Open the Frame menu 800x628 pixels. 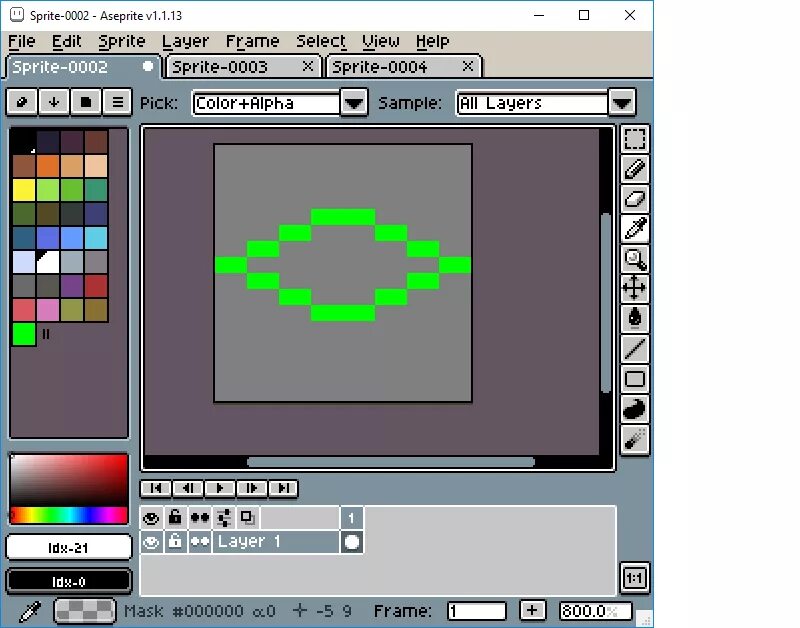pyautogui.click(x=253, y=41)
